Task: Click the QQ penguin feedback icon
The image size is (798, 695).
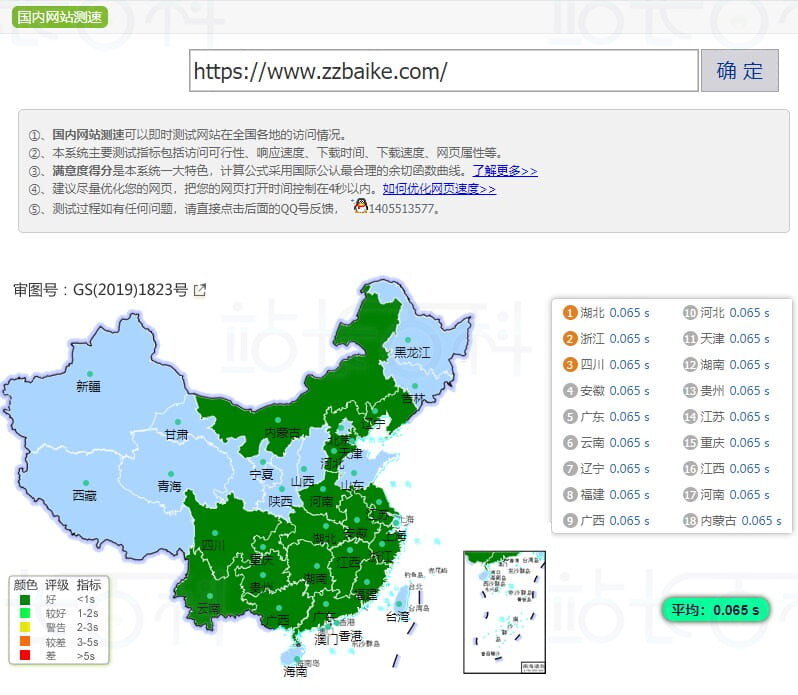Action: tap(360, 207)
